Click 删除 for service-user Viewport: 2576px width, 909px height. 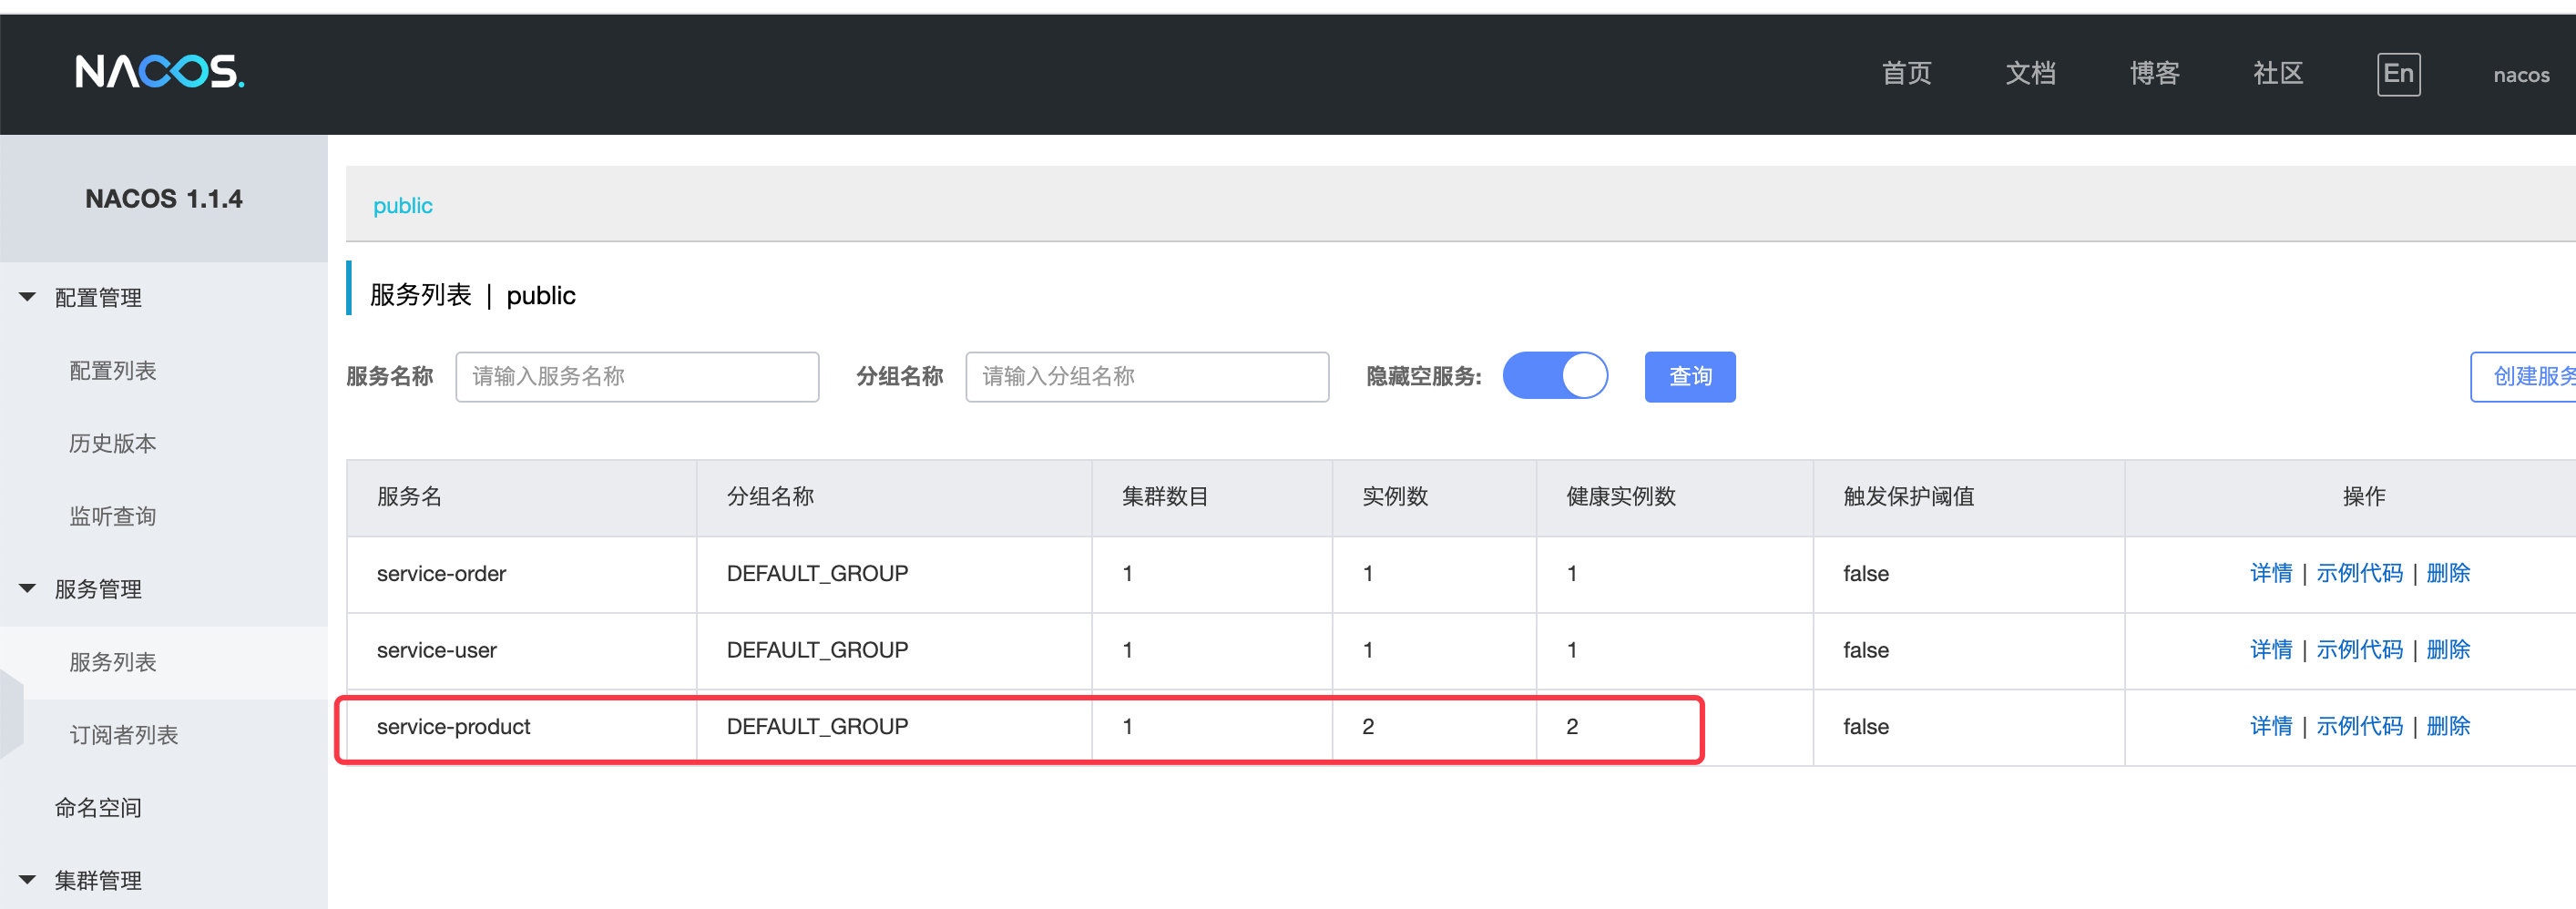(x=2448, y=650)
